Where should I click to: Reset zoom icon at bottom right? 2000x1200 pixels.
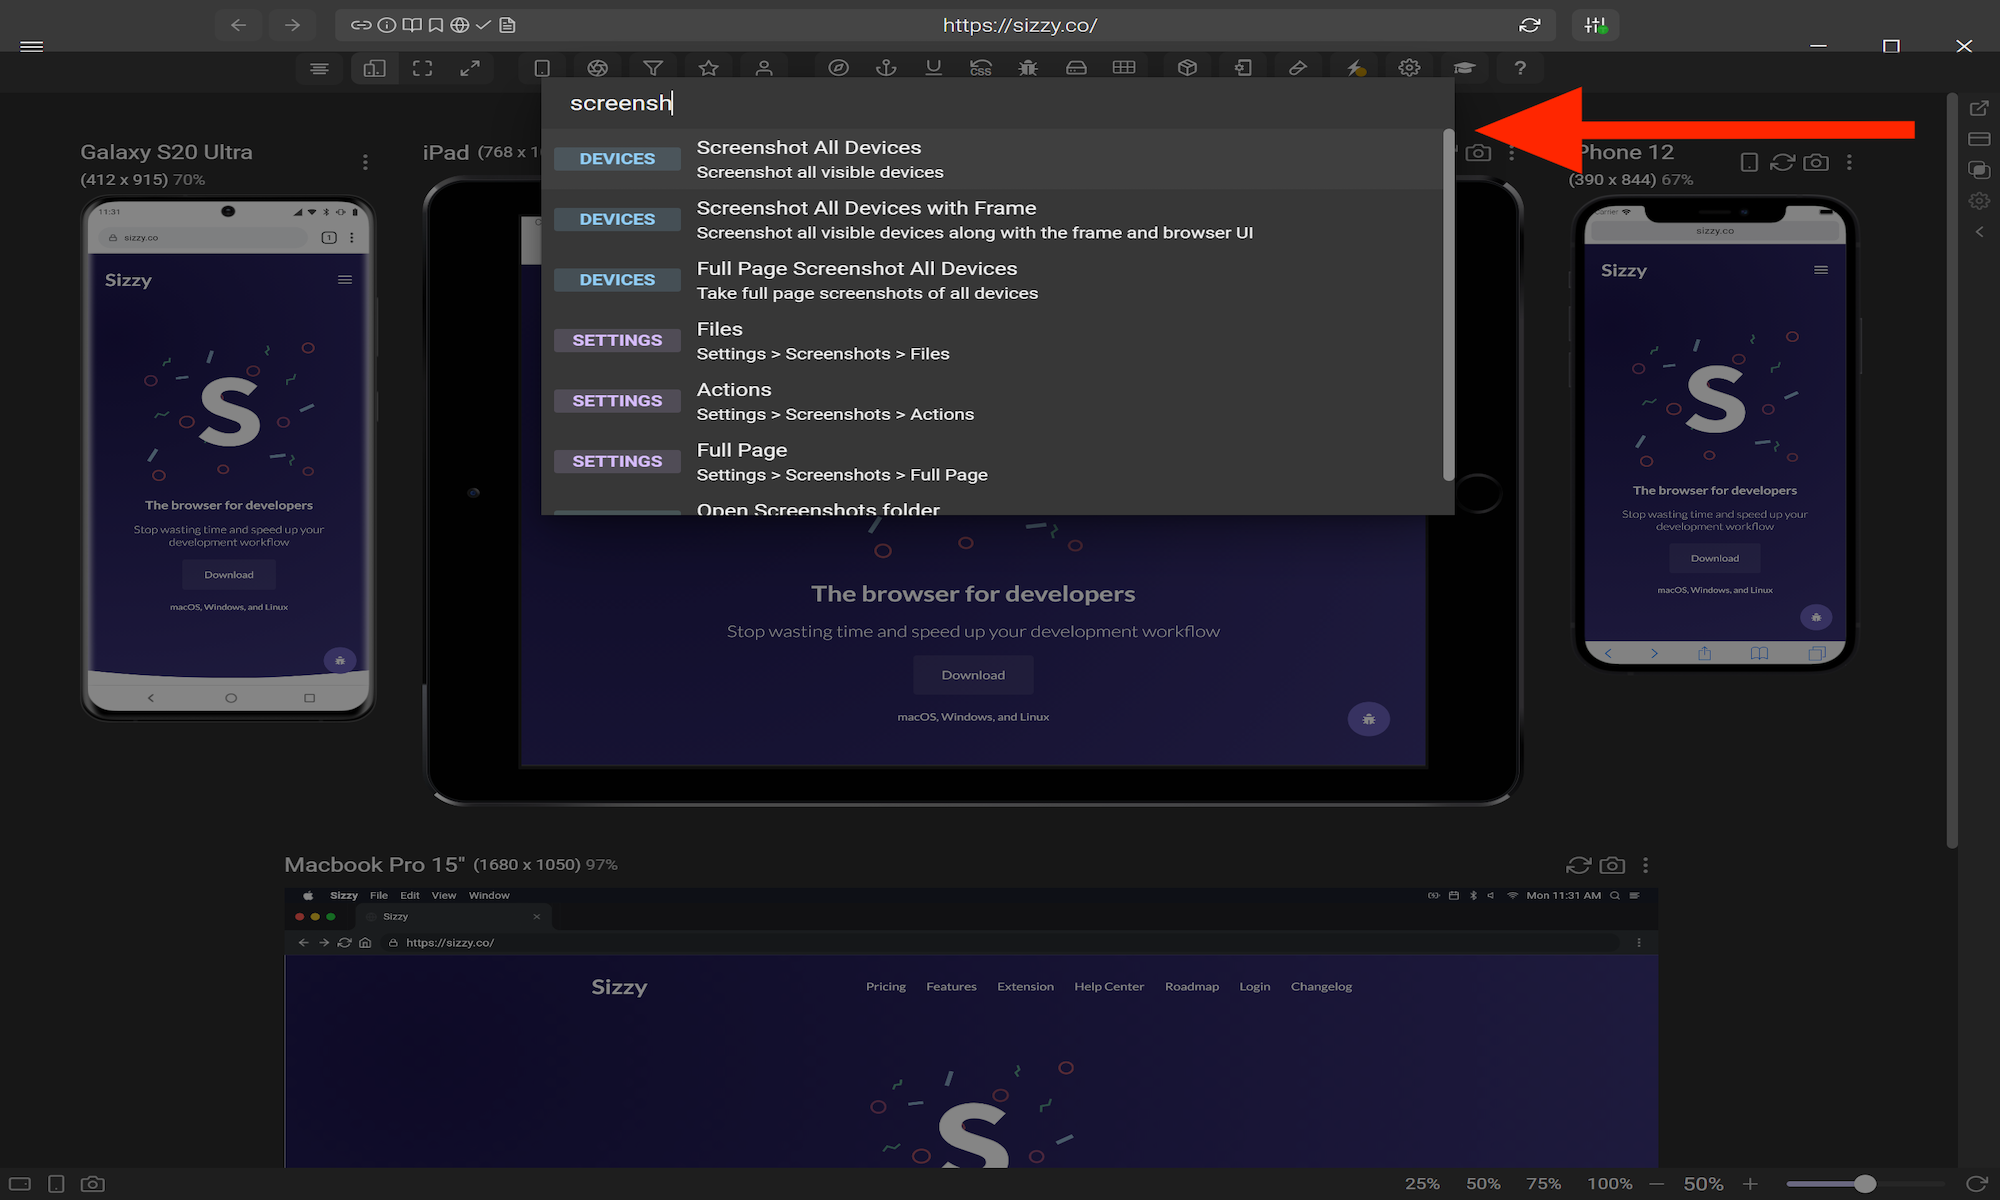pyautogui.click(x=1976, y=1184)
